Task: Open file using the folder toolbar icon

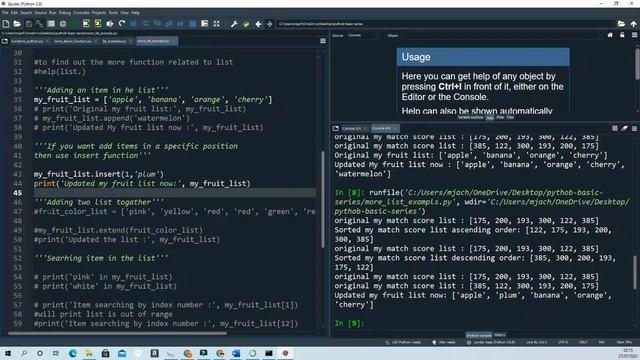Action: point(17,24)
